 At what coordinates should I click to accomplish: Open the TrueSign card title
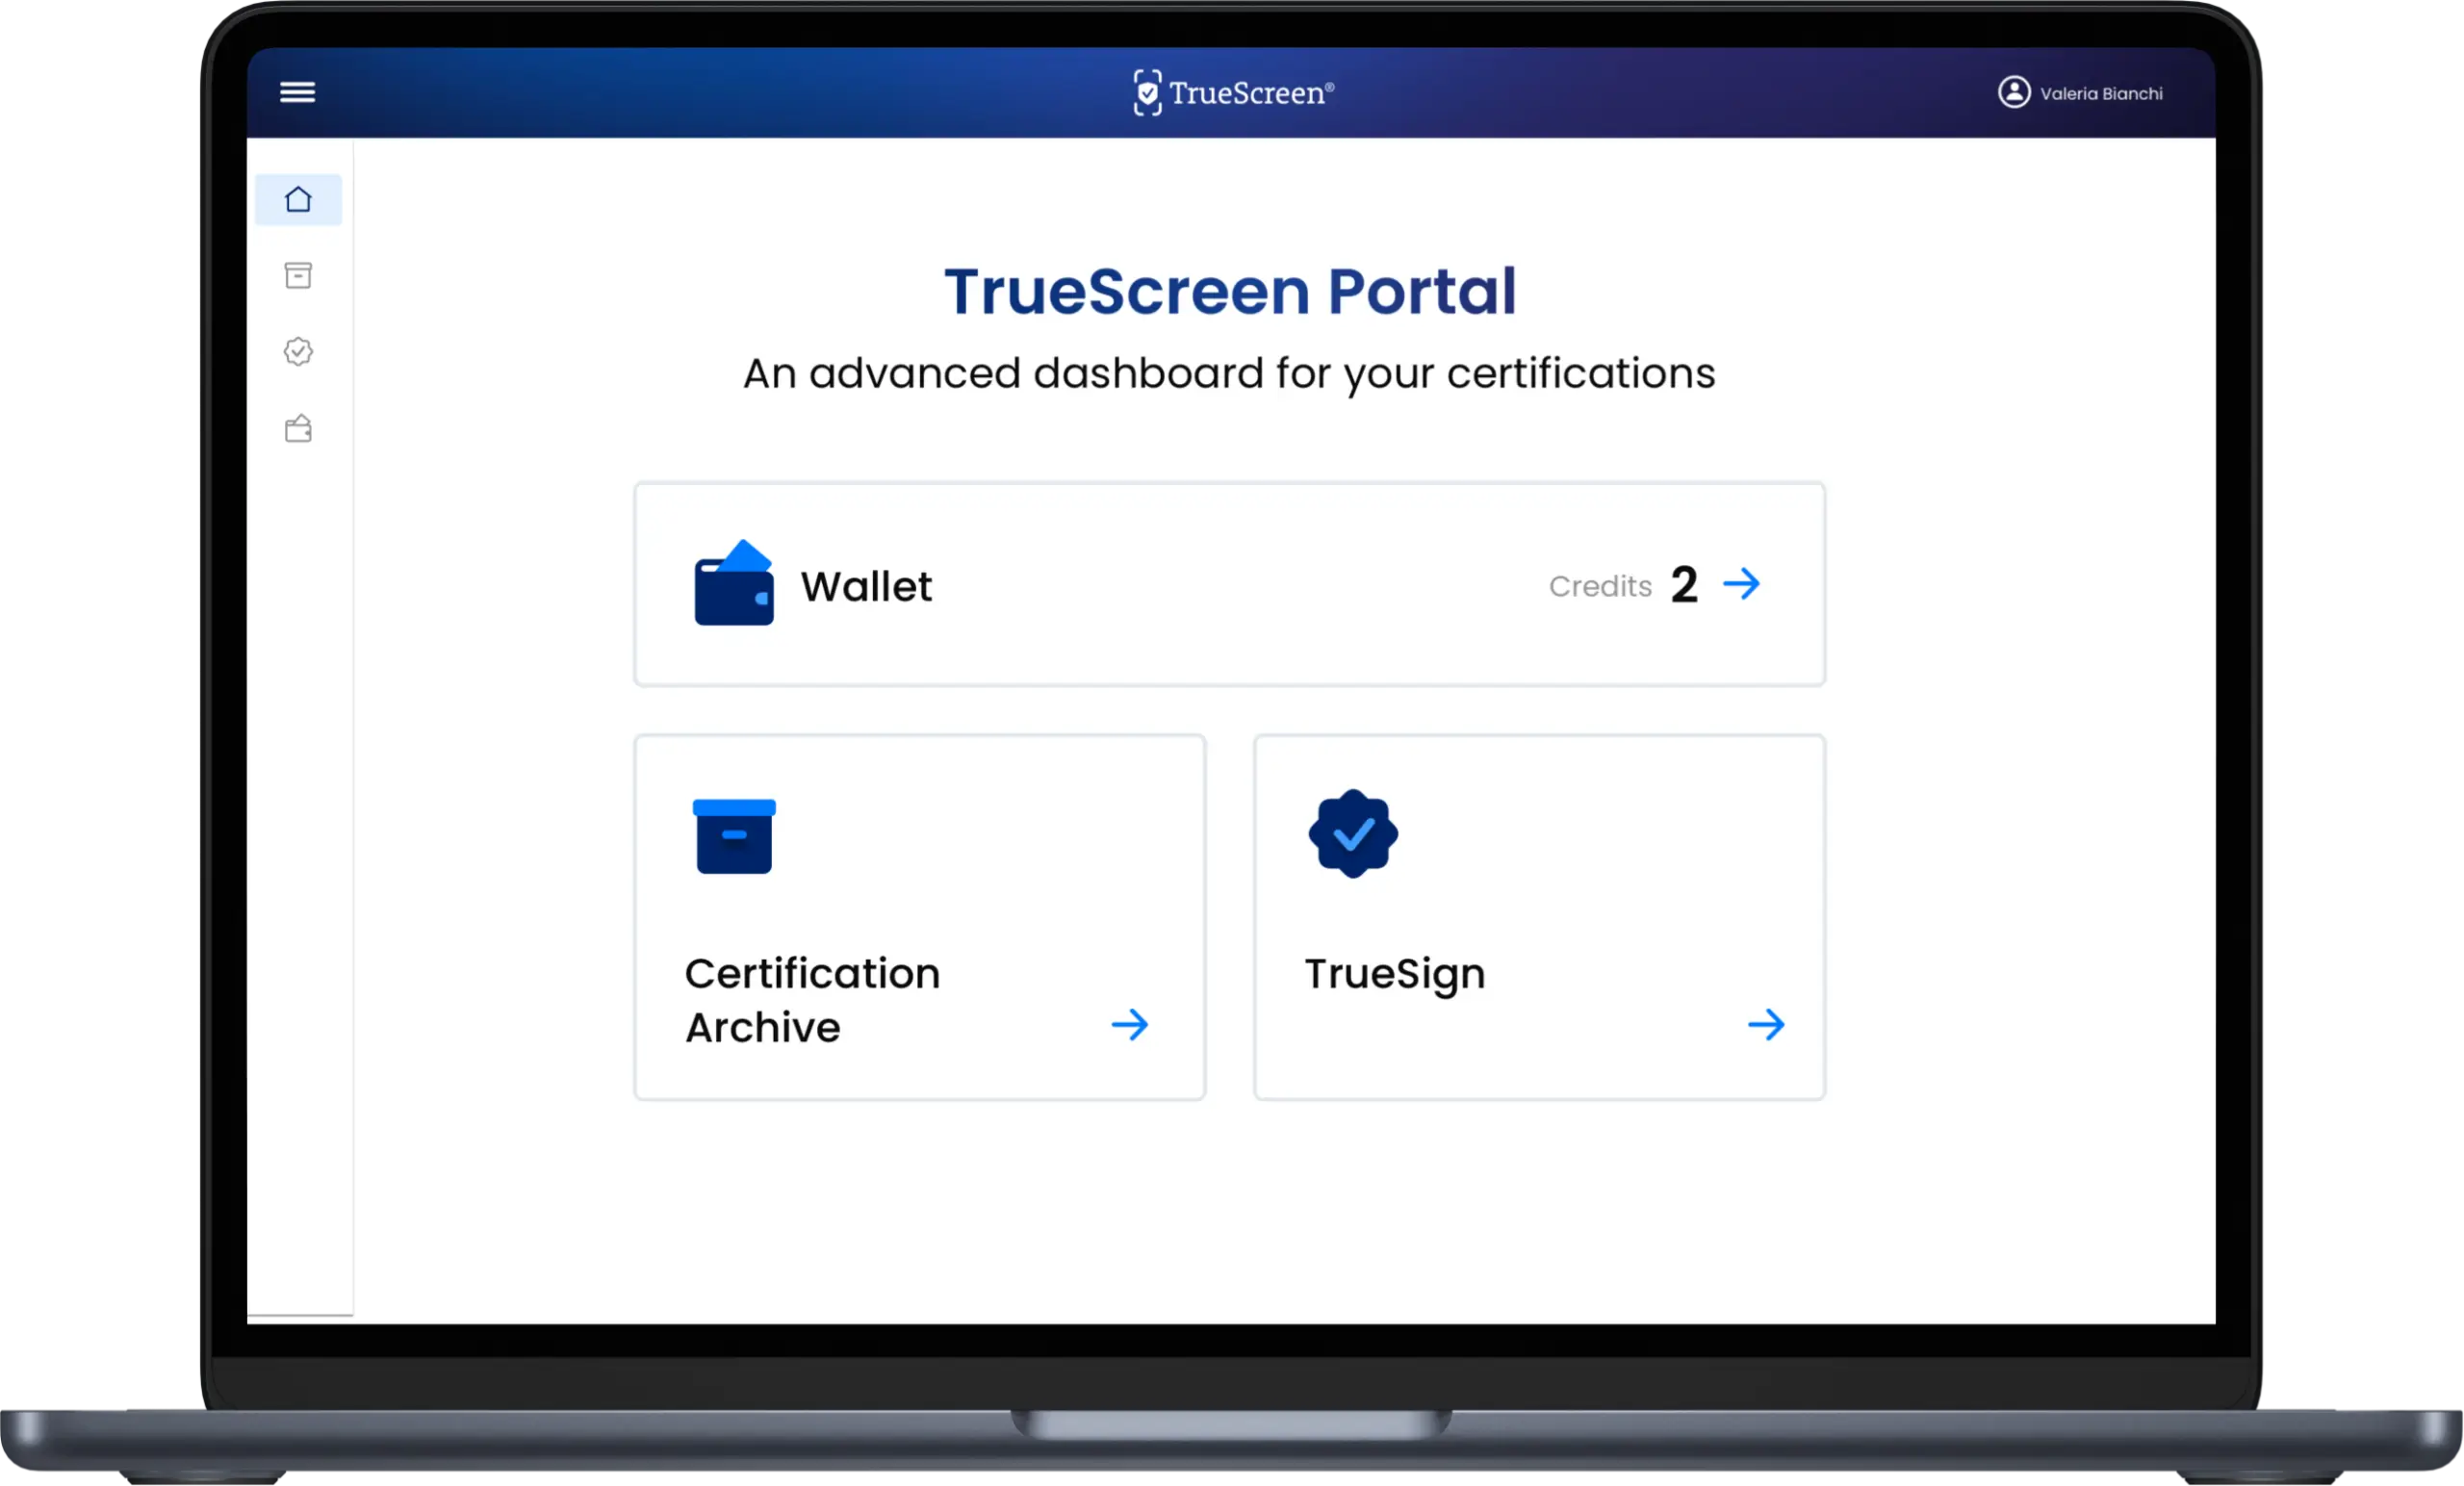pyautogui.click(x=1395, y=974)
